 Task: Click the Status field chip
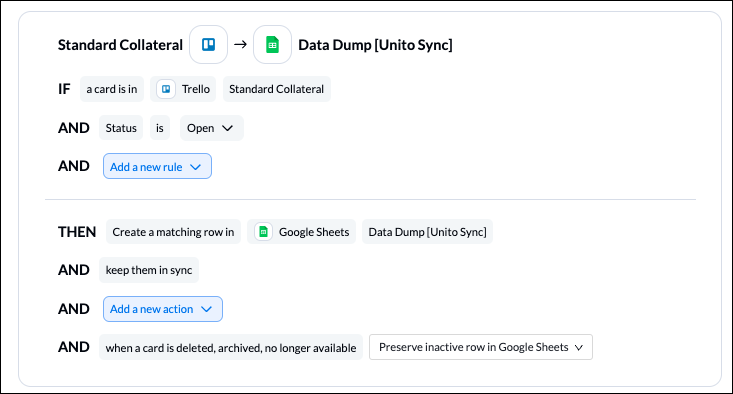[x=121, y=128]
